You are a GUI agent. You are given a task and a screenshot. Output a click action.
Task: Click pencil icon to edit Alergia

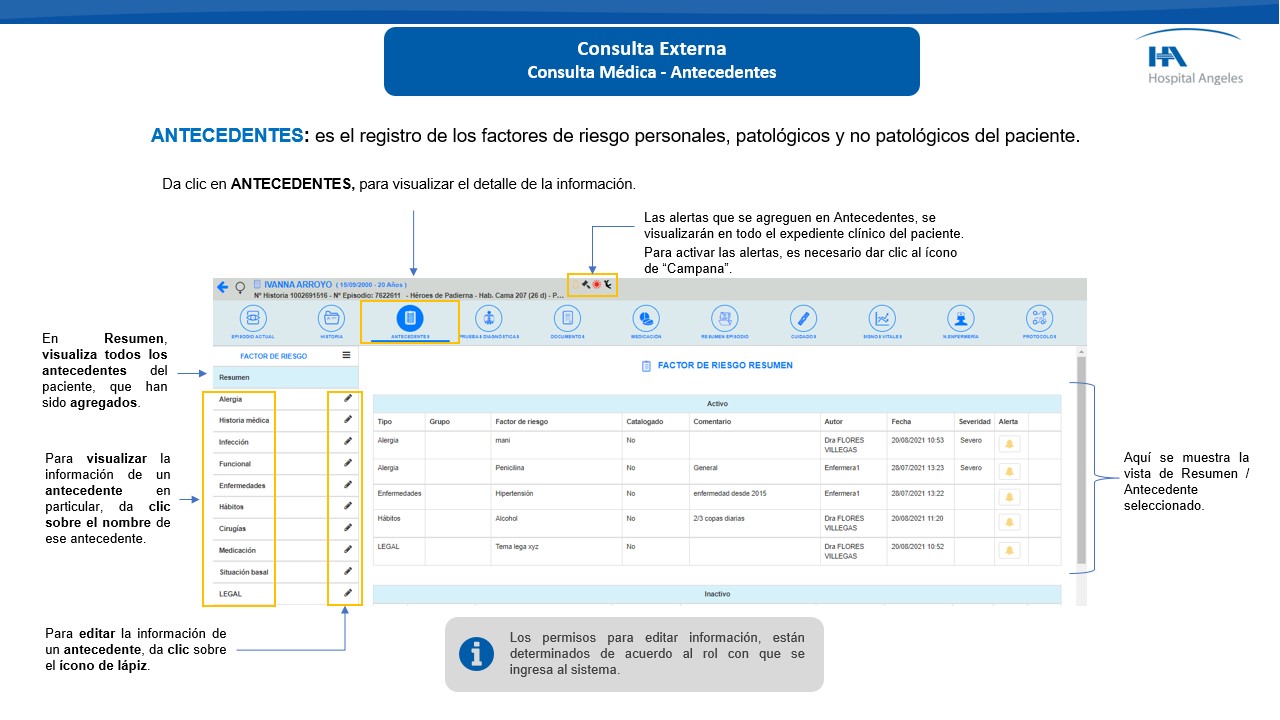coord(348,399)
